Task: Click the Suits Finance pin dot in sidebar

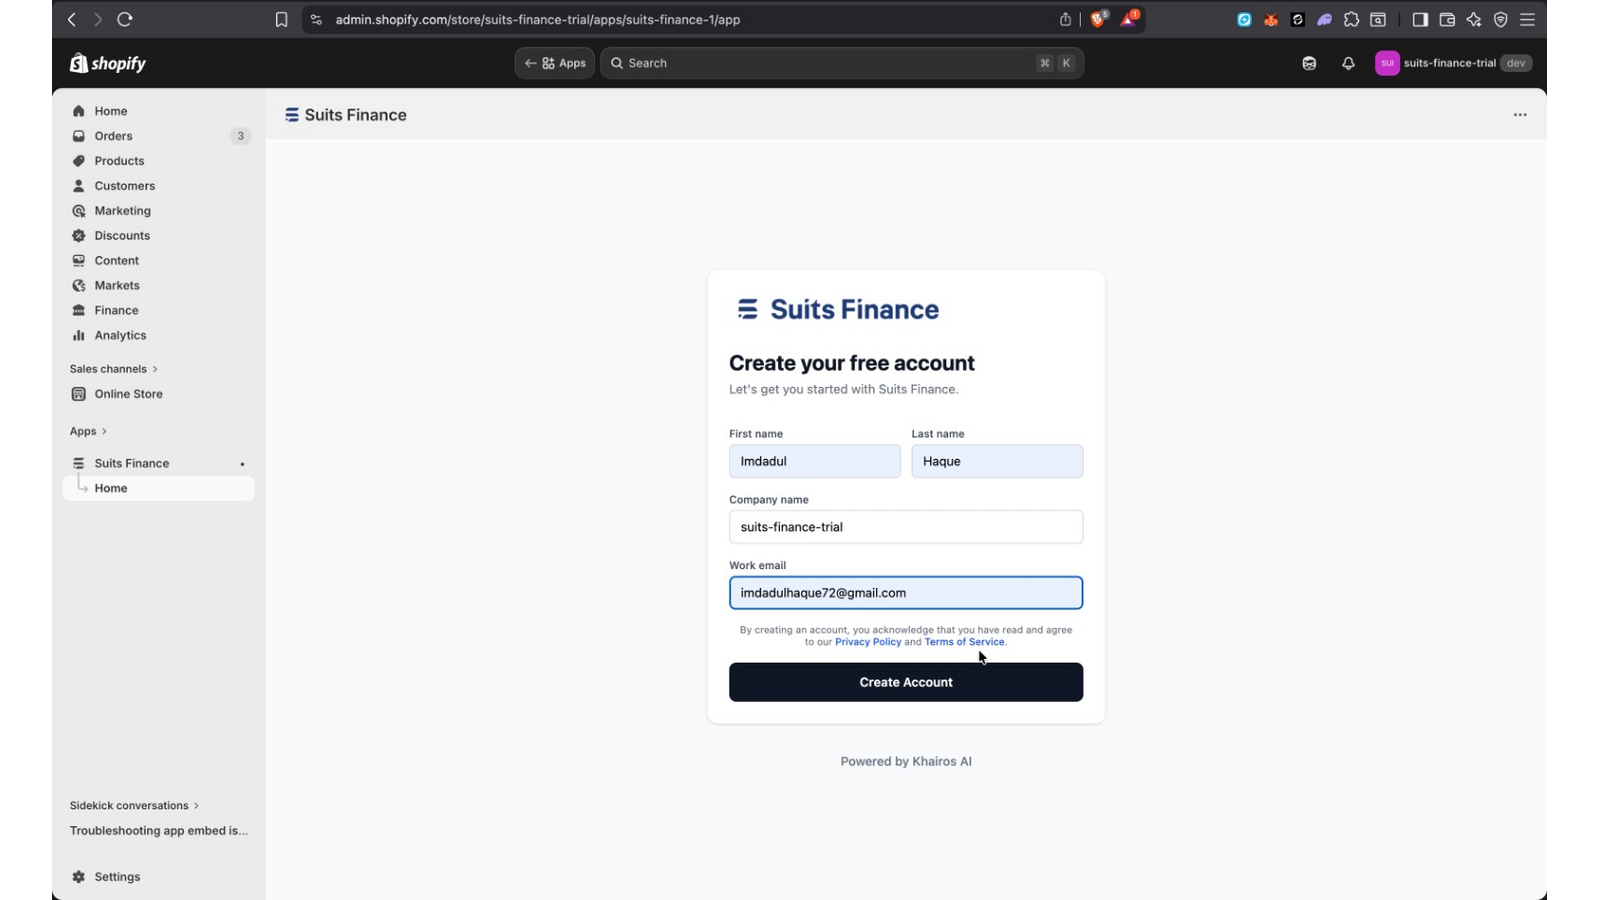Action: click(242, 464)
